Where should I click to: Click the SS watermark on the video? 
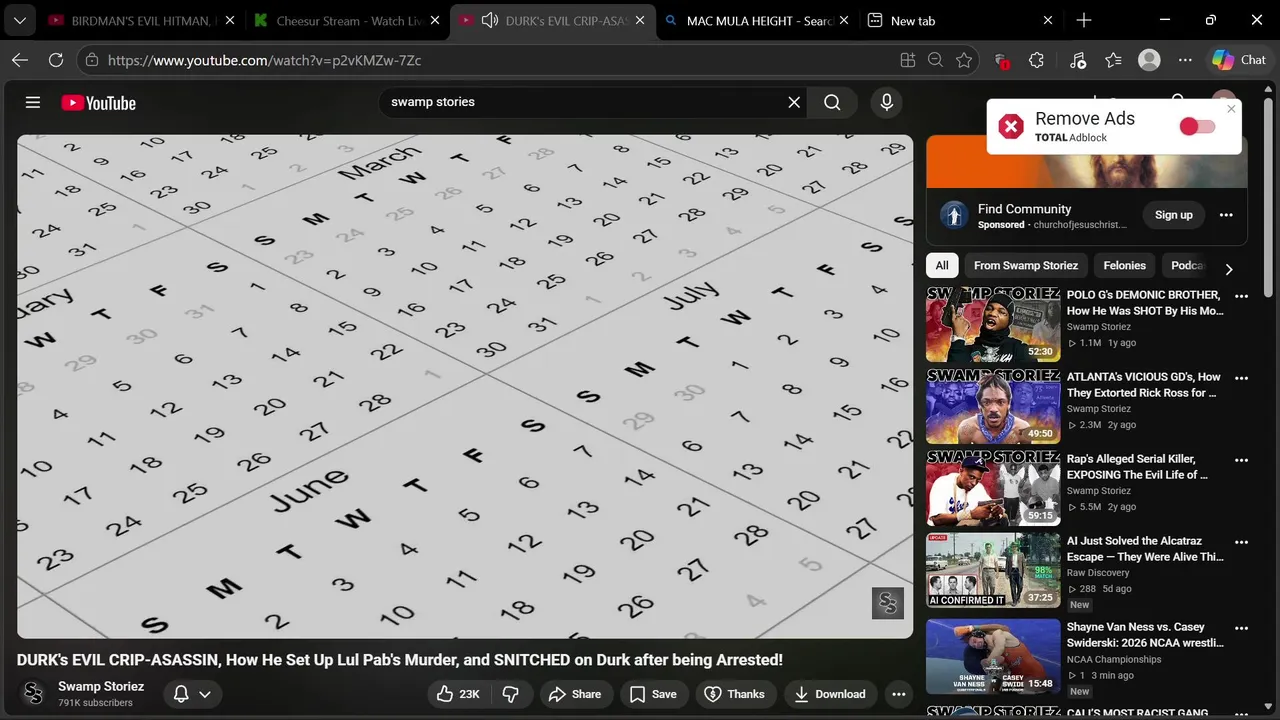pyautogui.click(x=887, y=603)
